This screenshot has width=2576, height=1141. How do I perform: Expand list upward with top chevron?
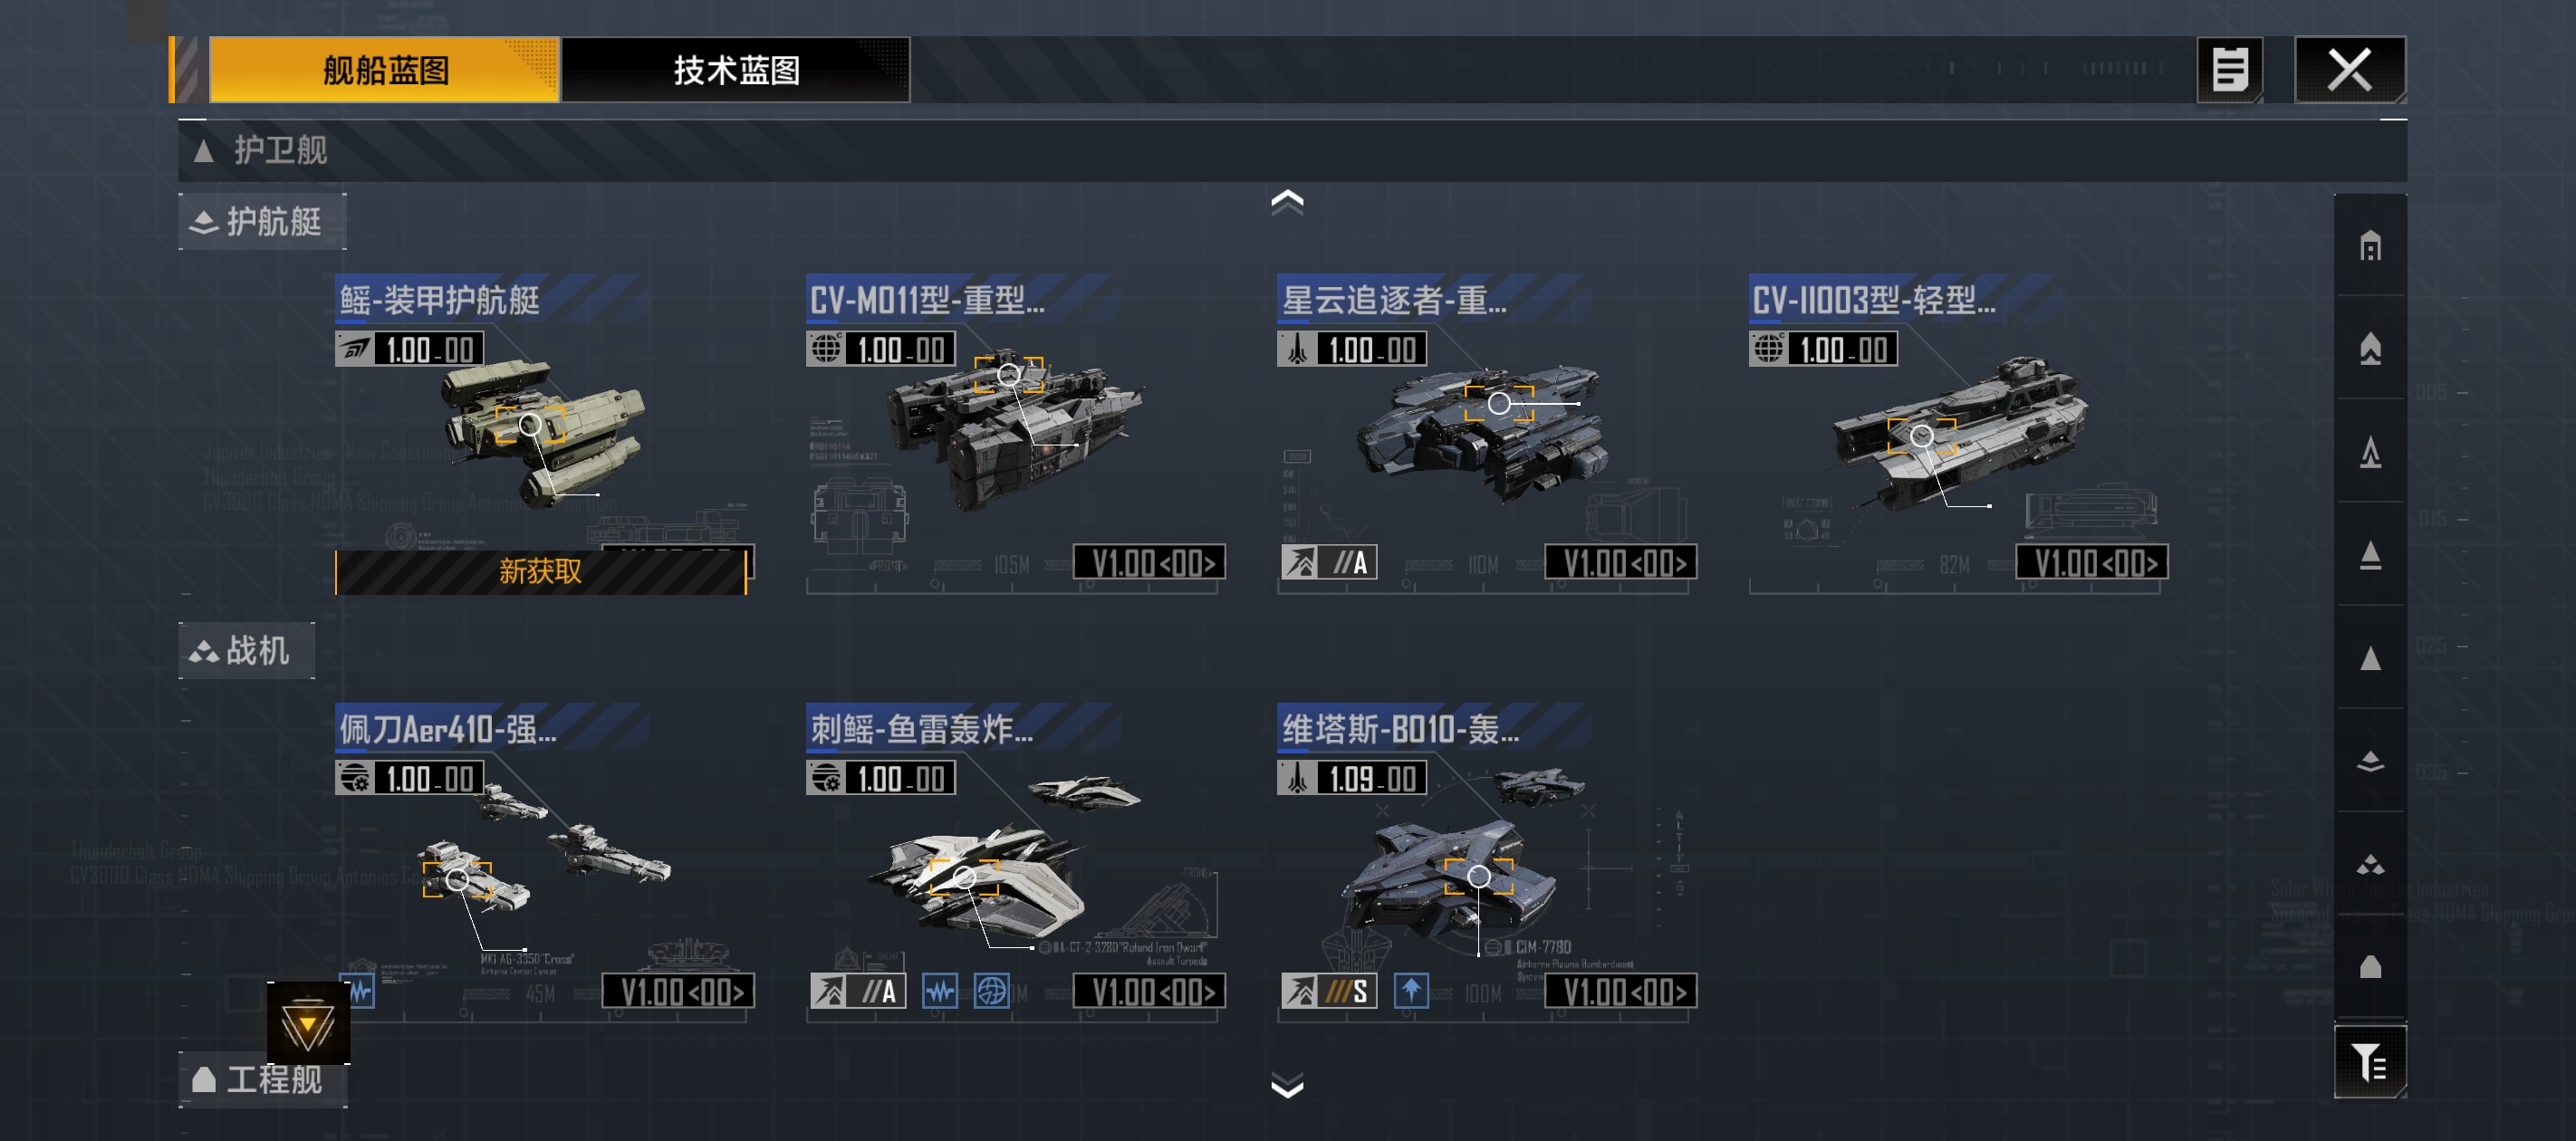[1287, 202]
